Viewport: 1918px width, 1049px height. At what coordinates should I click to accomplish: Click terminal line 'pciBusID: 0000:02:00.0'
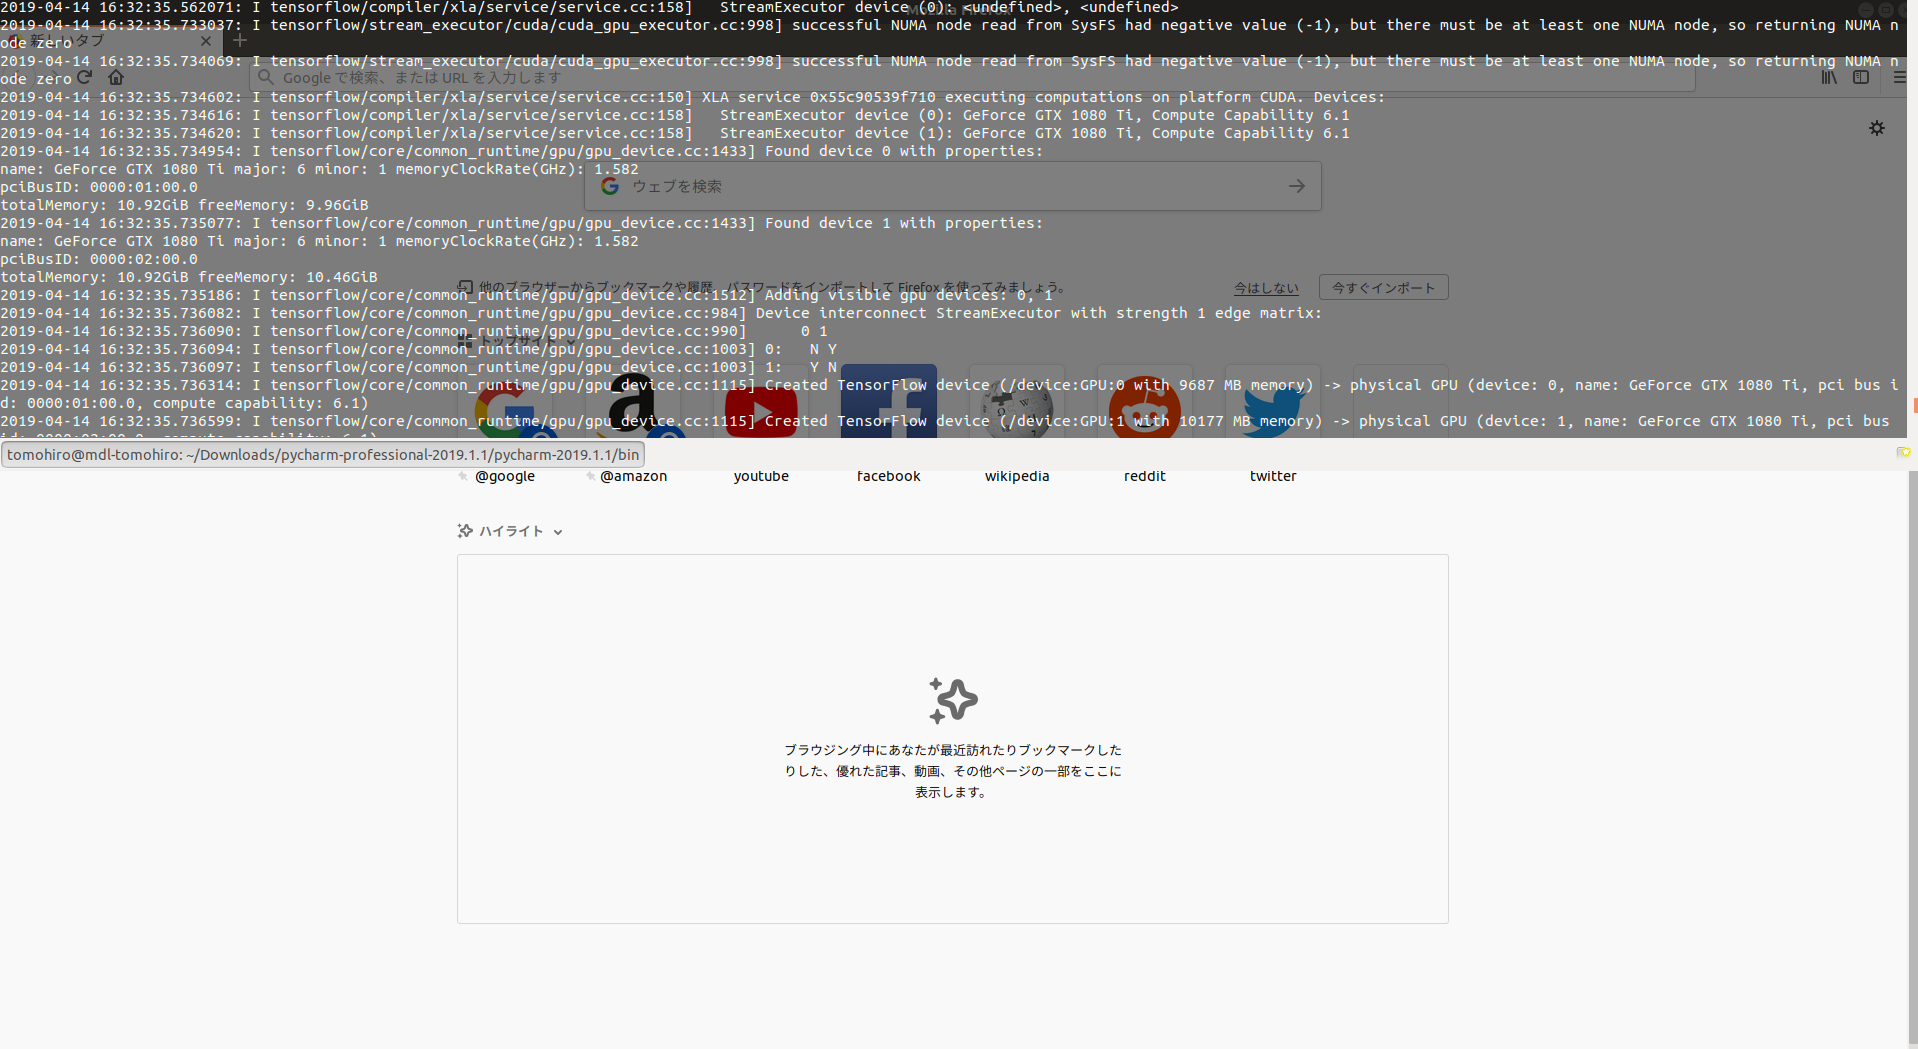coord(99,259)
